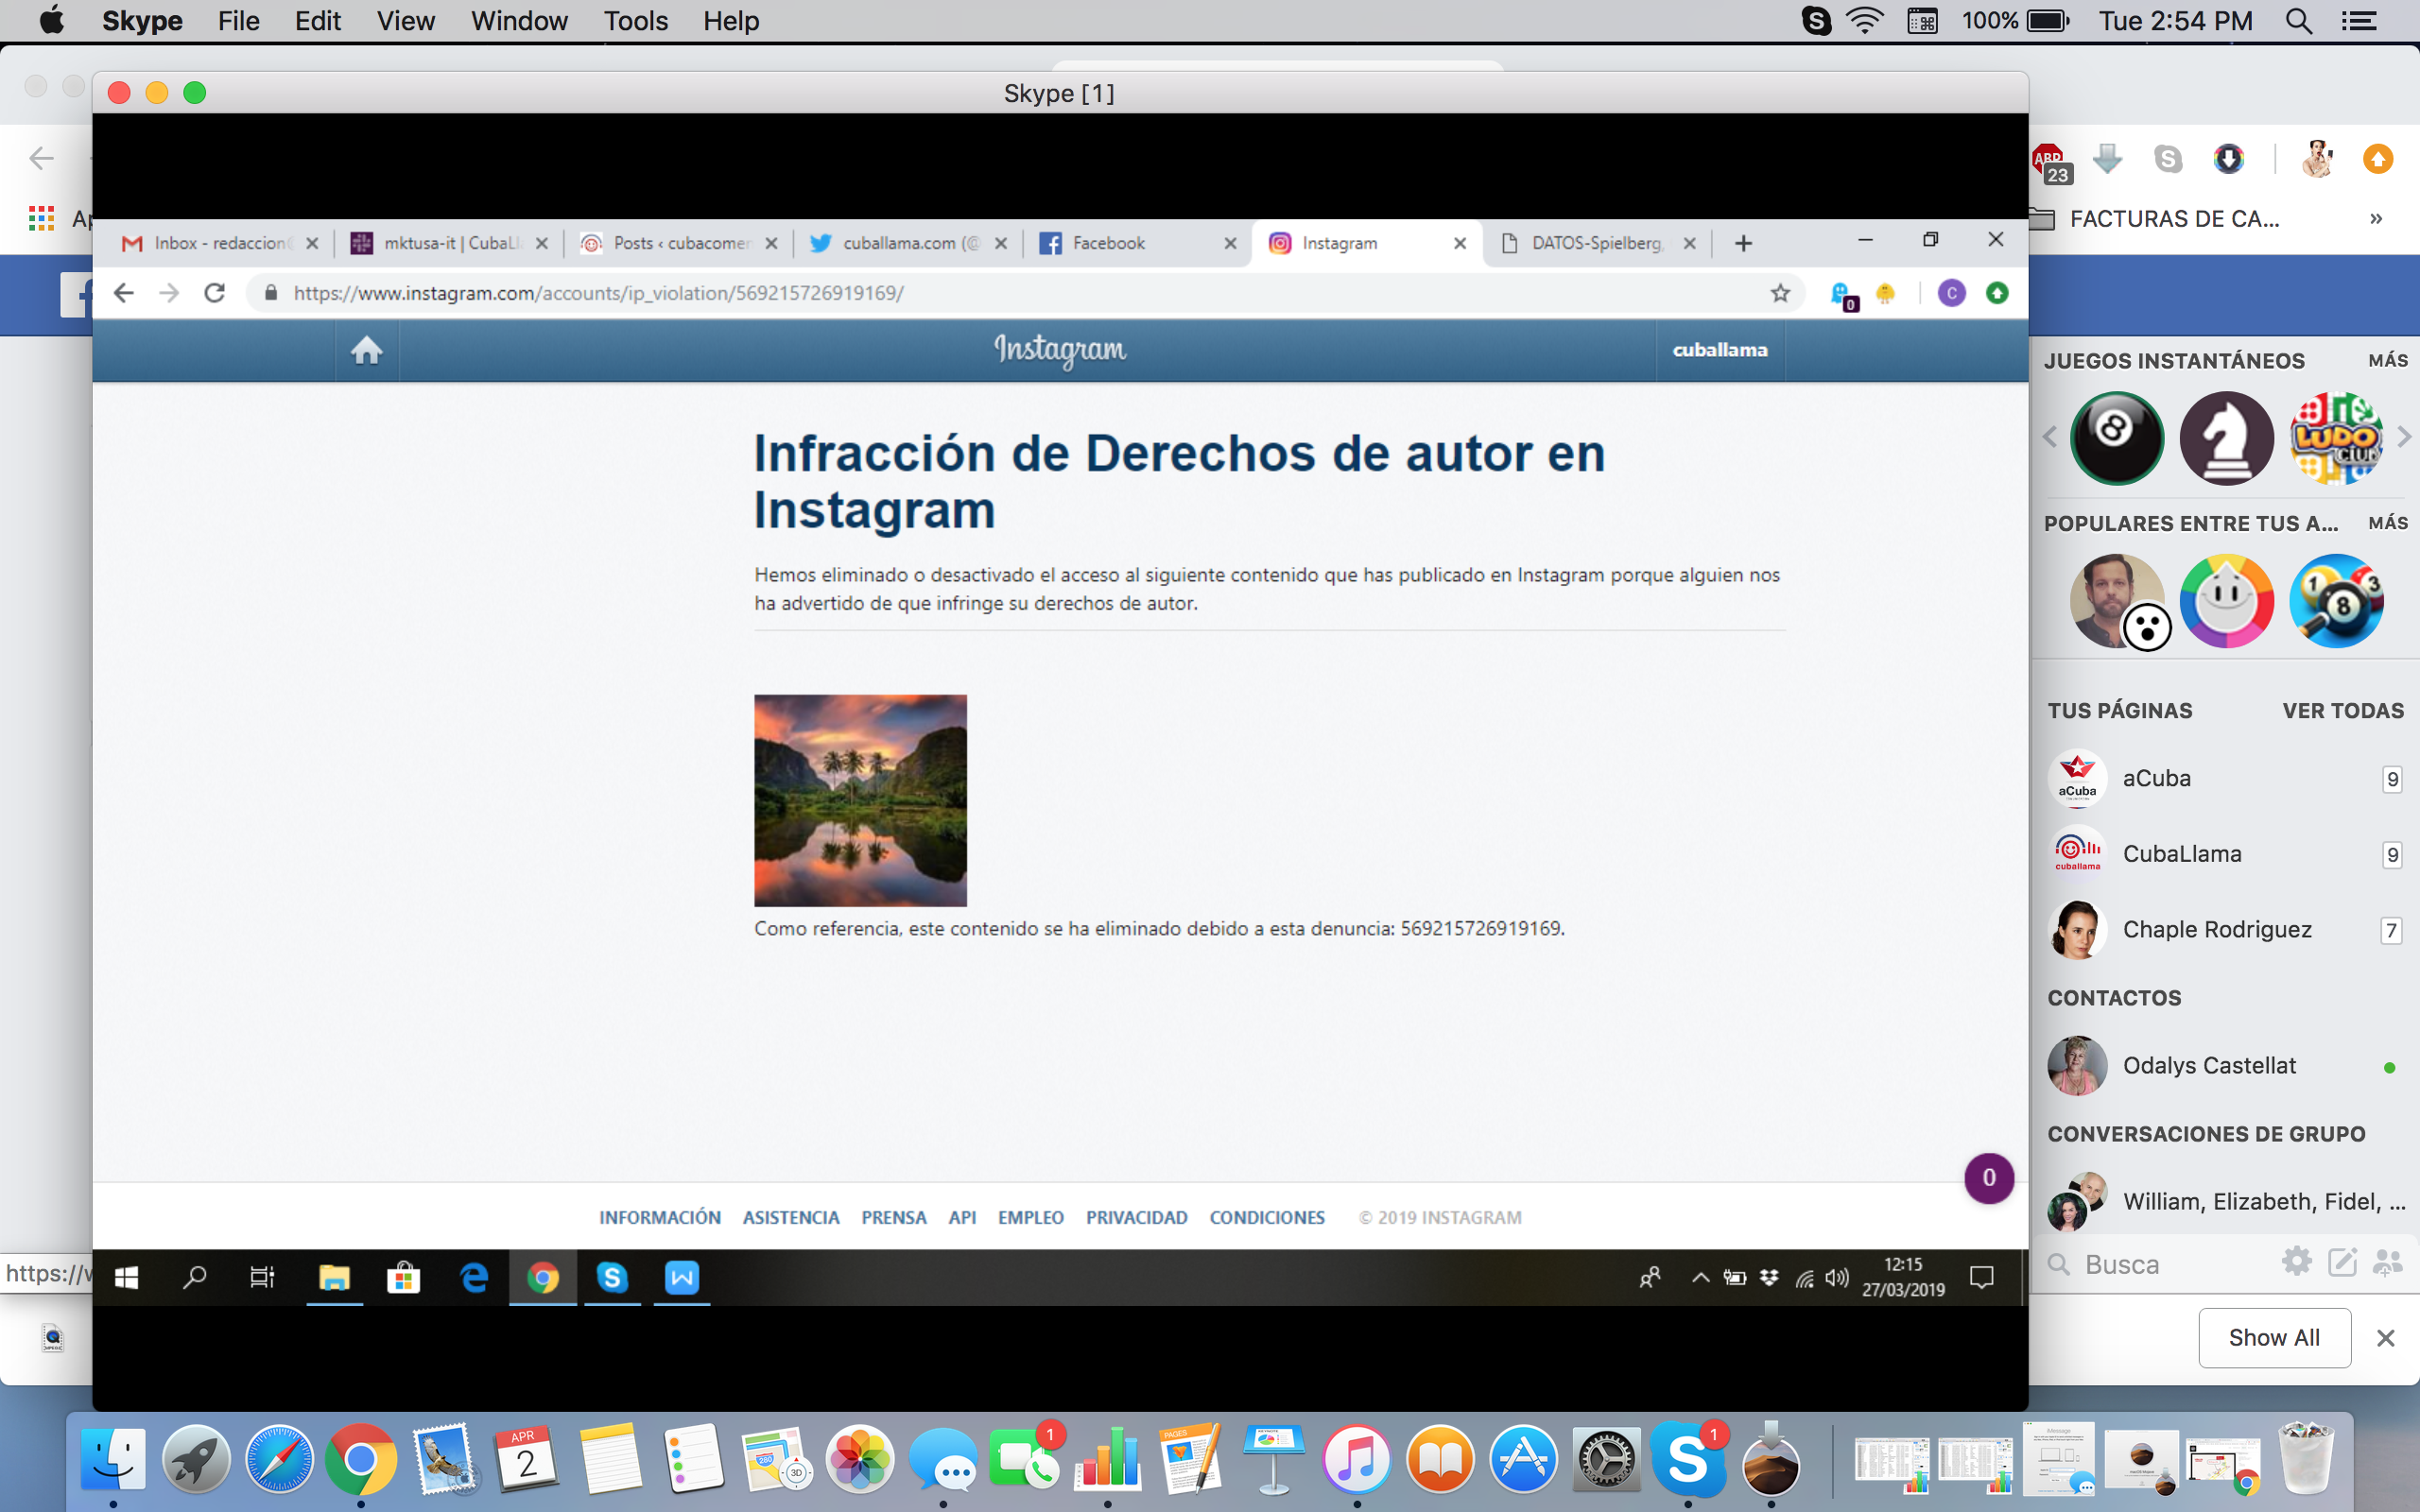
Task: Click the removed landscape photo thumbnail
Action: [860, 800]
